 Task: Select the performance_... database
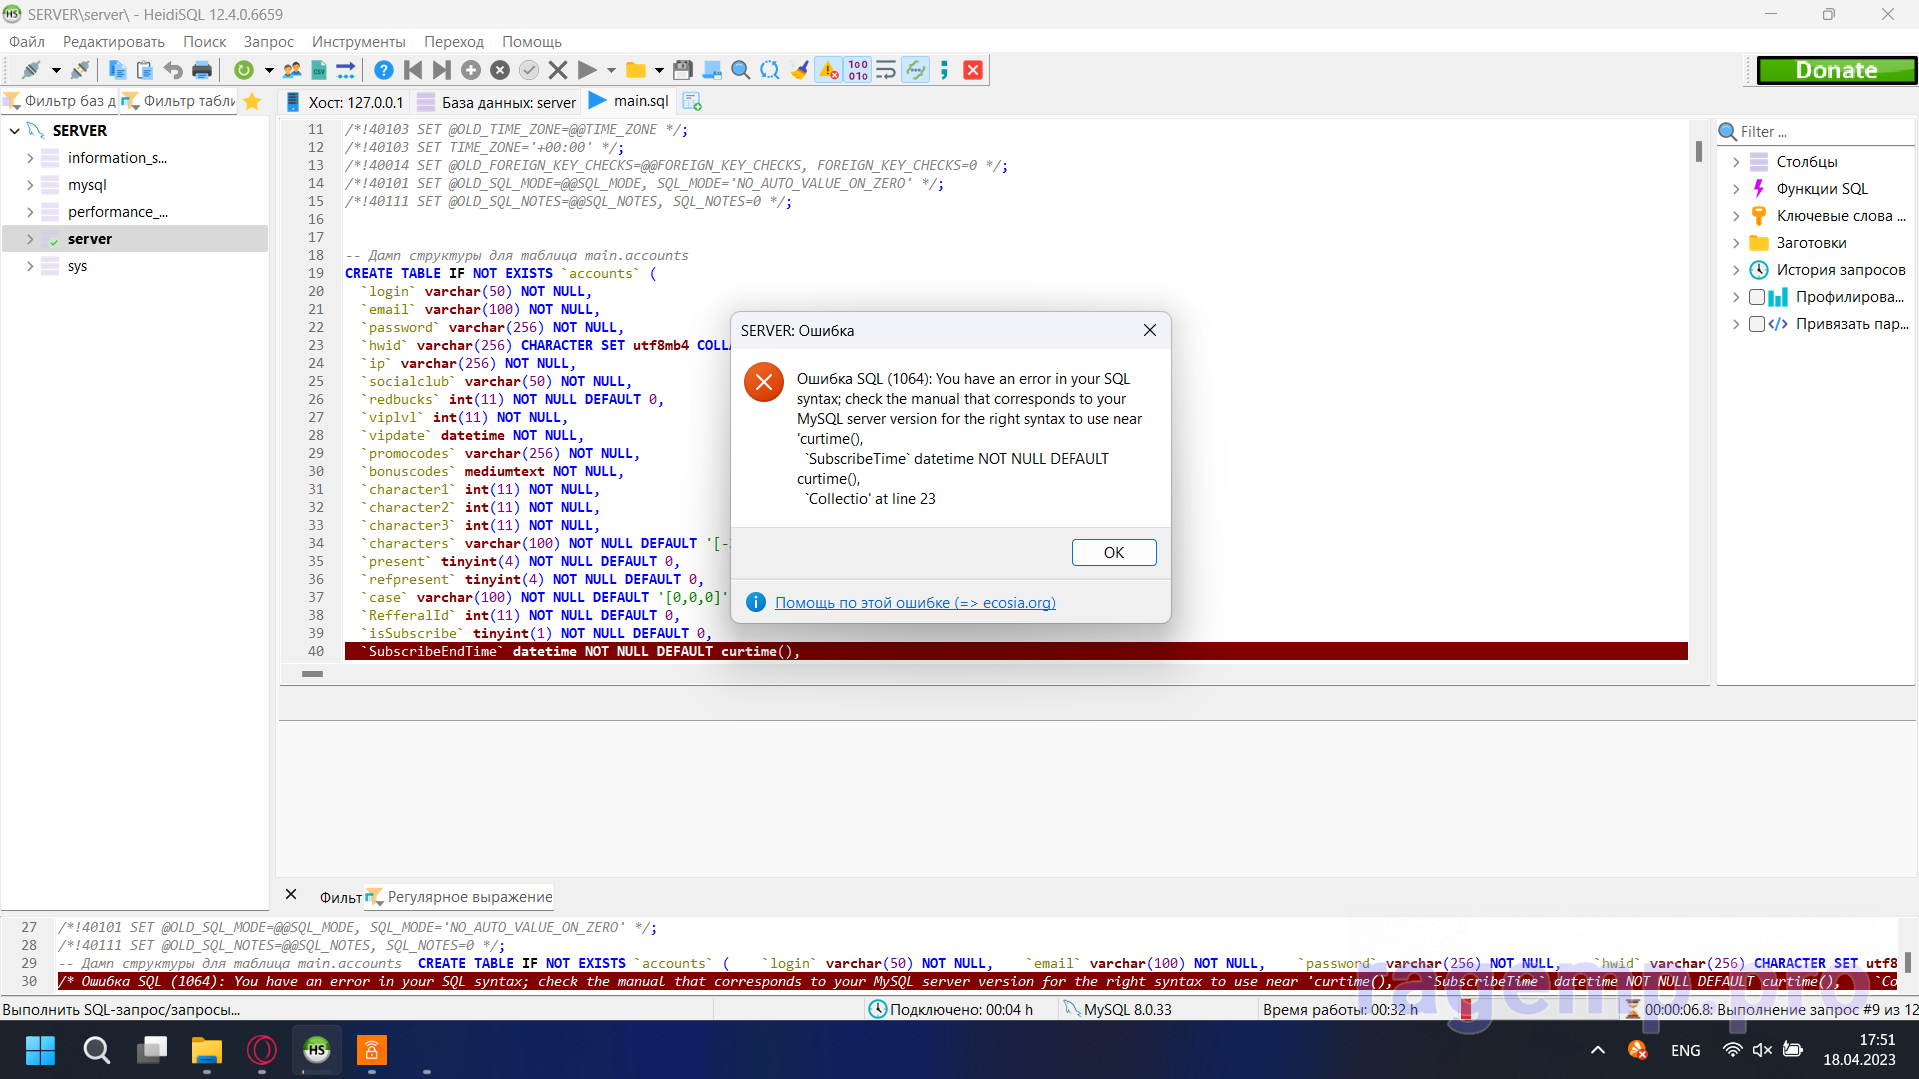coord(118,212)
